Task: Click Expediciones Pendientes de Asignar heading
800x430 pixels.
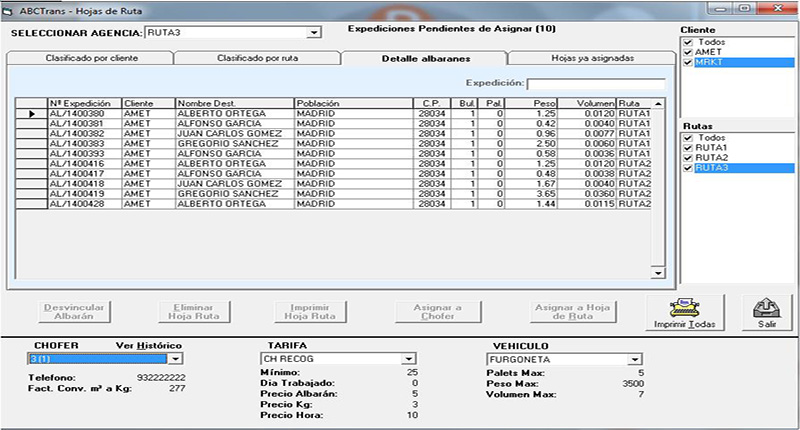Action: tap(452, 29)
